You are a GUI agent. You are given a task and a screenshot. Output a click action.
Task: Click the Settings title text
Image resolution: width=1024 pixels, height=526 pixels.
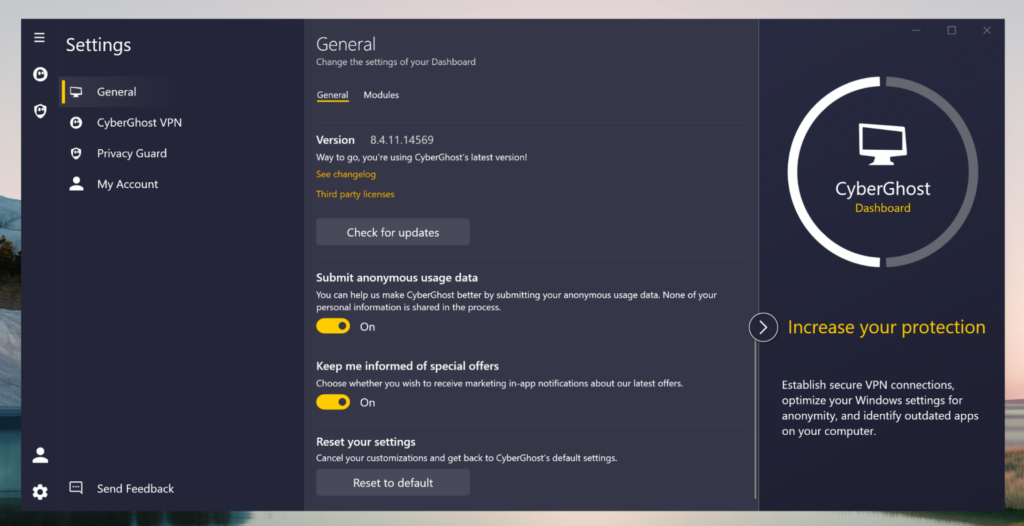99,45
